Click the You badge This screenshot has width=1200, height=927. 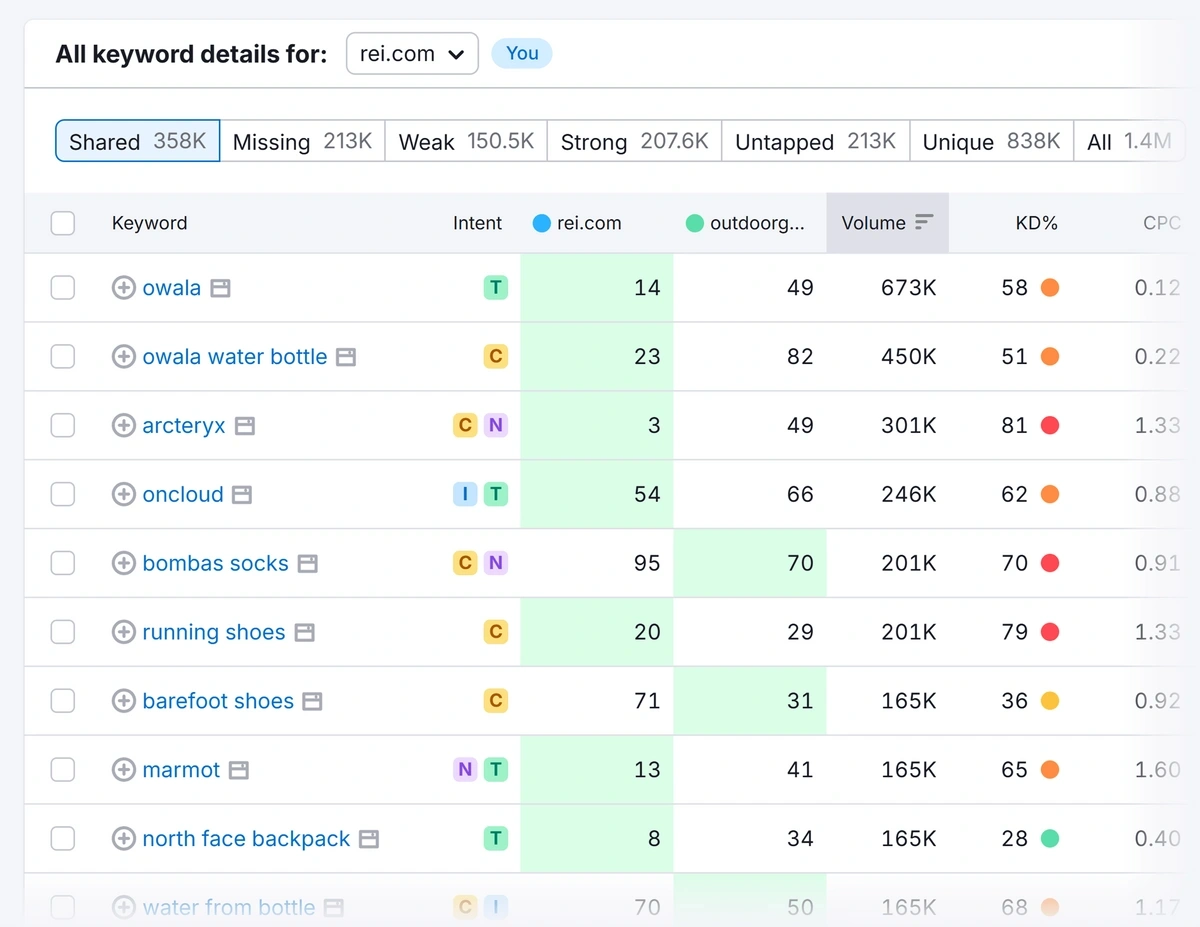522,54
